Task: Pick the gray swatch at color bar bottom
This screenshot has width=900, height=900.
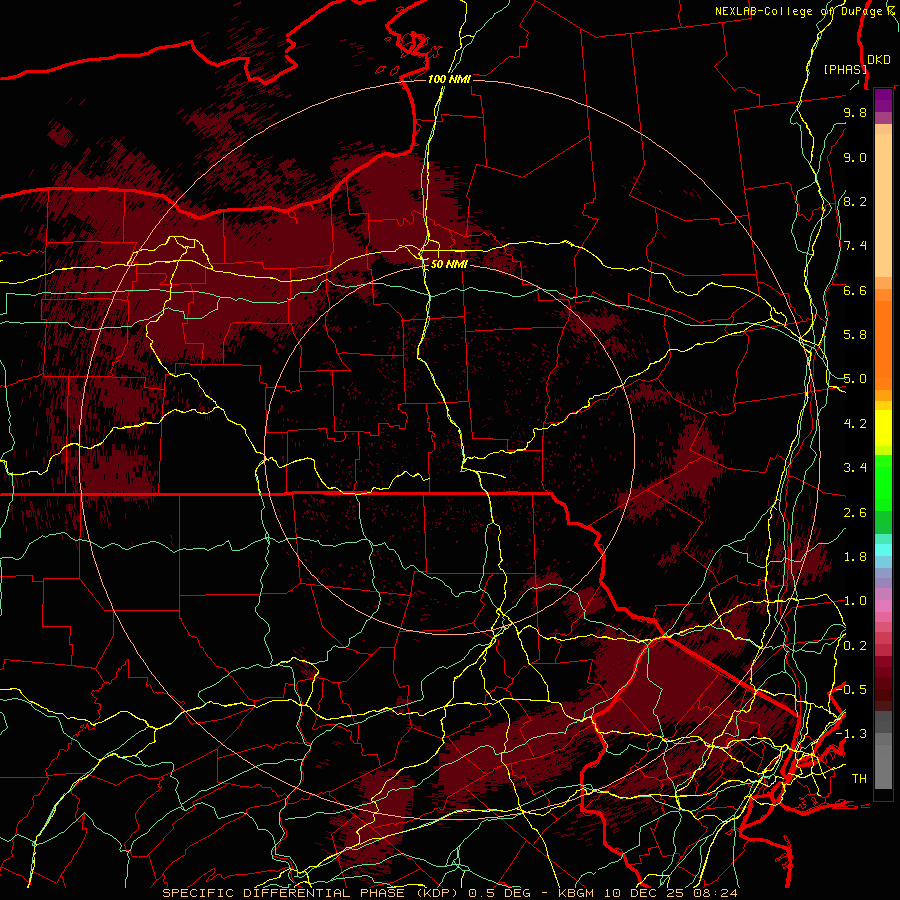Action: tap(883, 769)
